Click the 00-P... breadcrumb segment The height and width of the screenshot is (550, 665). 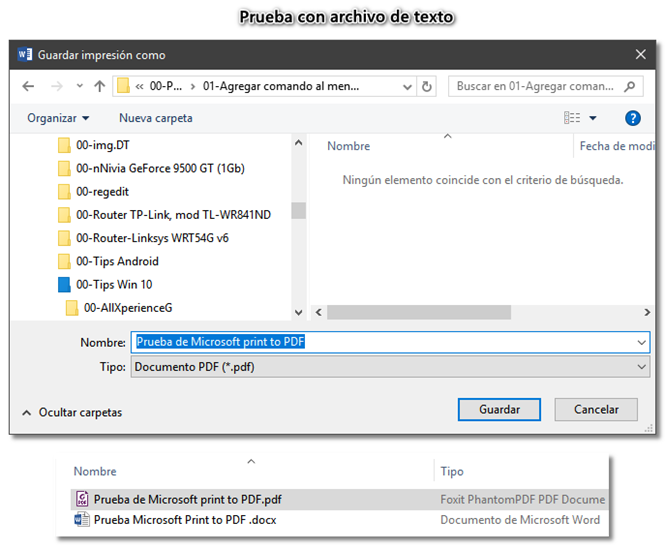click(x=165, y=87)
